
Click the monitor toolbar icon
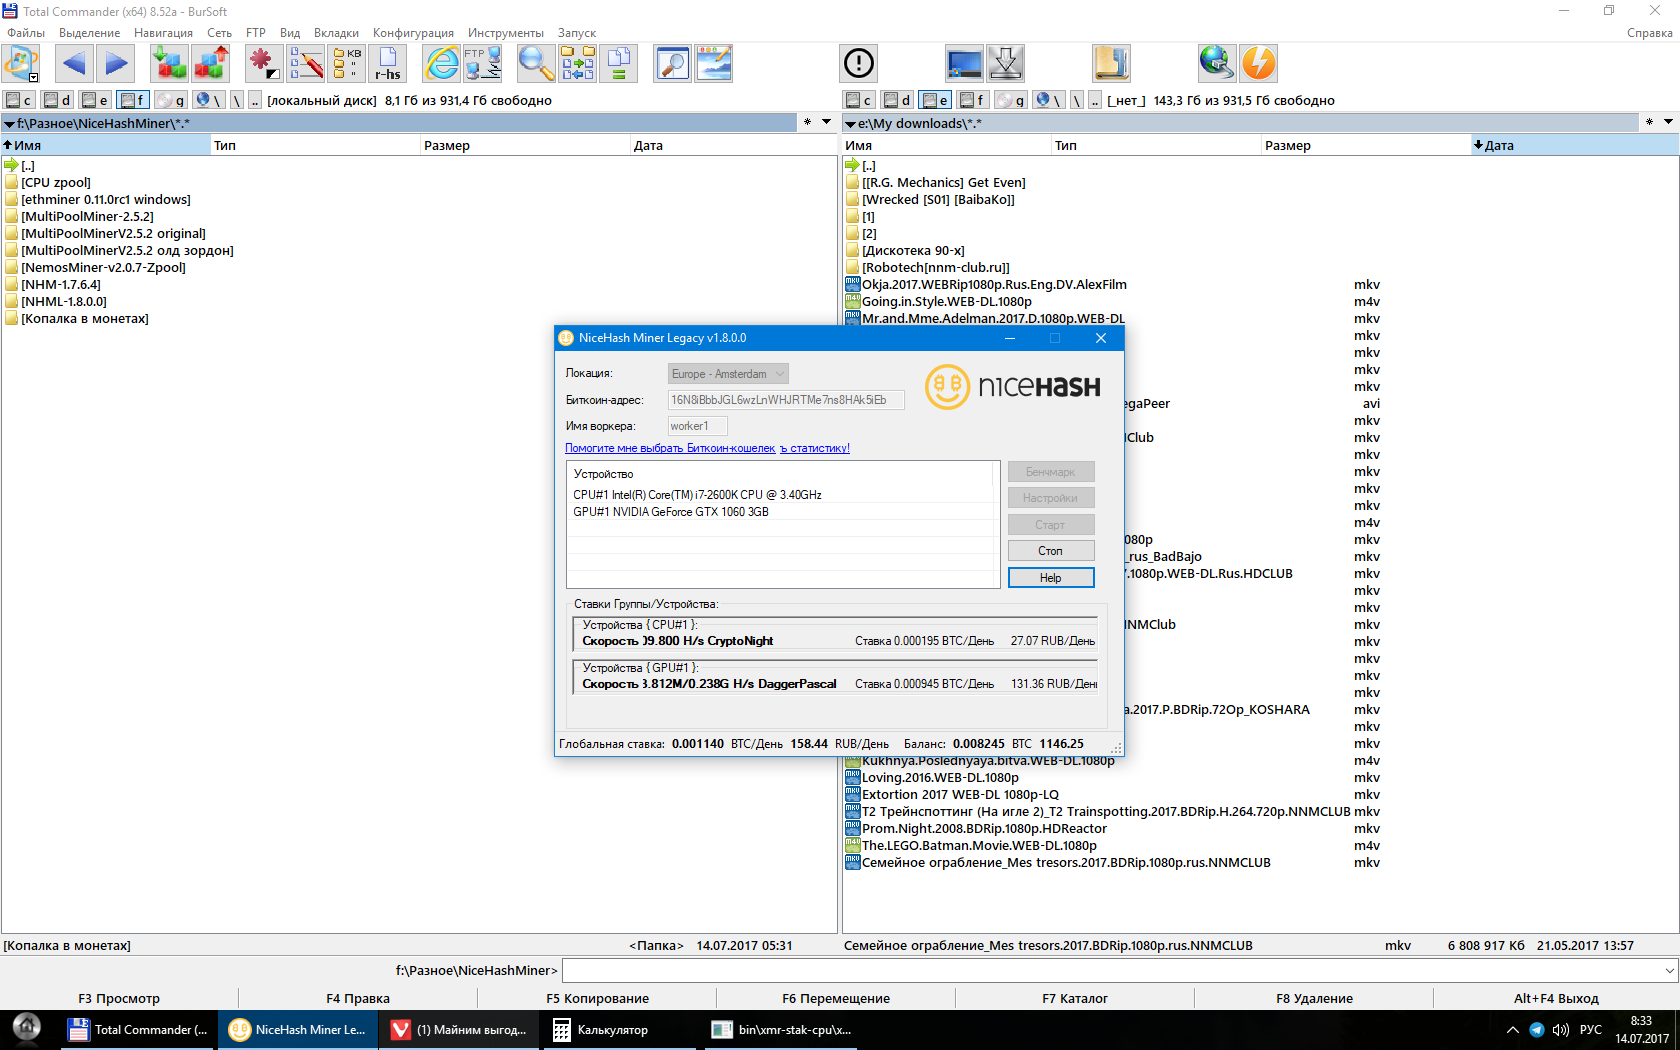964,64
